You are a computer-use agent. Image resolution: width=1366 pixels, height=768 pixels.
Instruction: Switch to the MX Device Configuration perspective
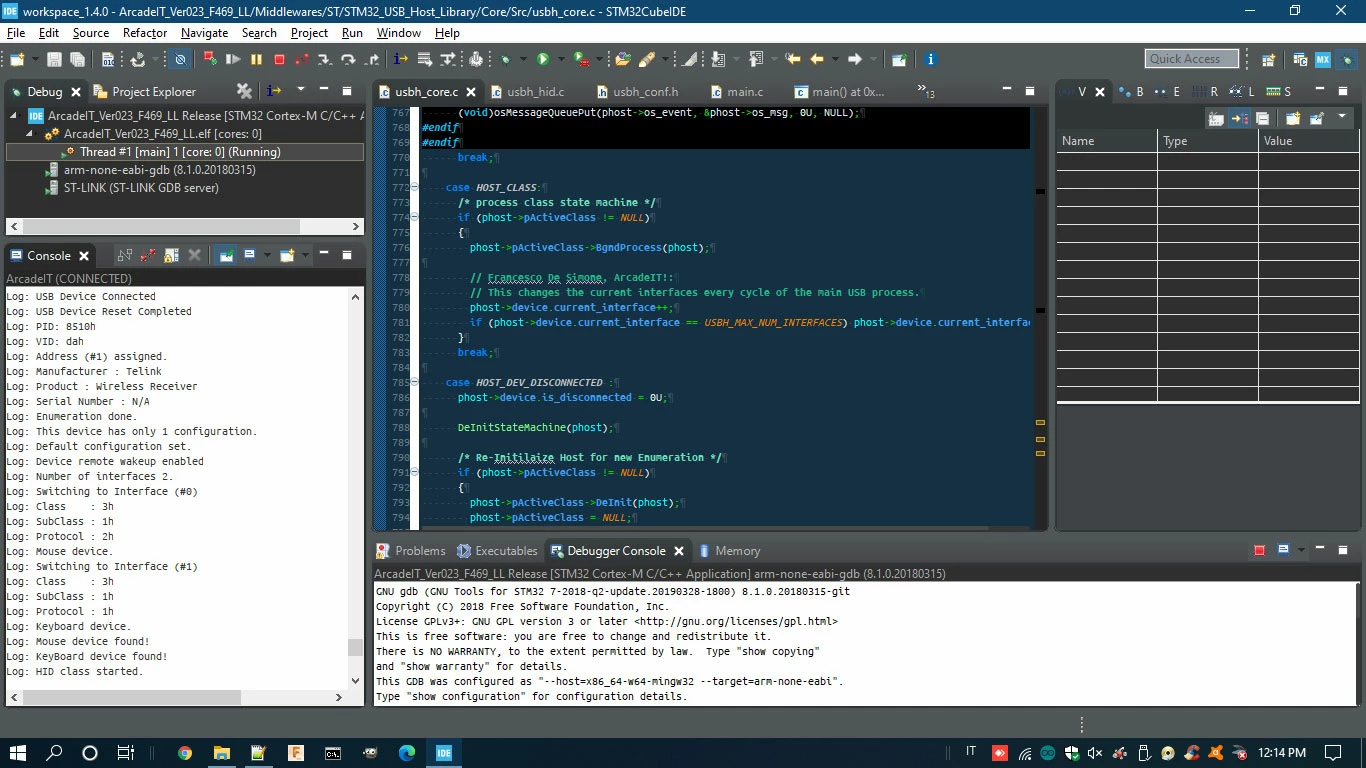1323,60
